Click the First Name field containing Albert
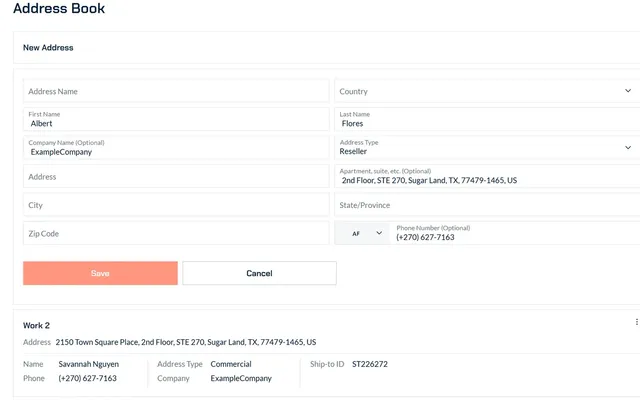Screen dimensions: 640x400 tap(176, 119)
